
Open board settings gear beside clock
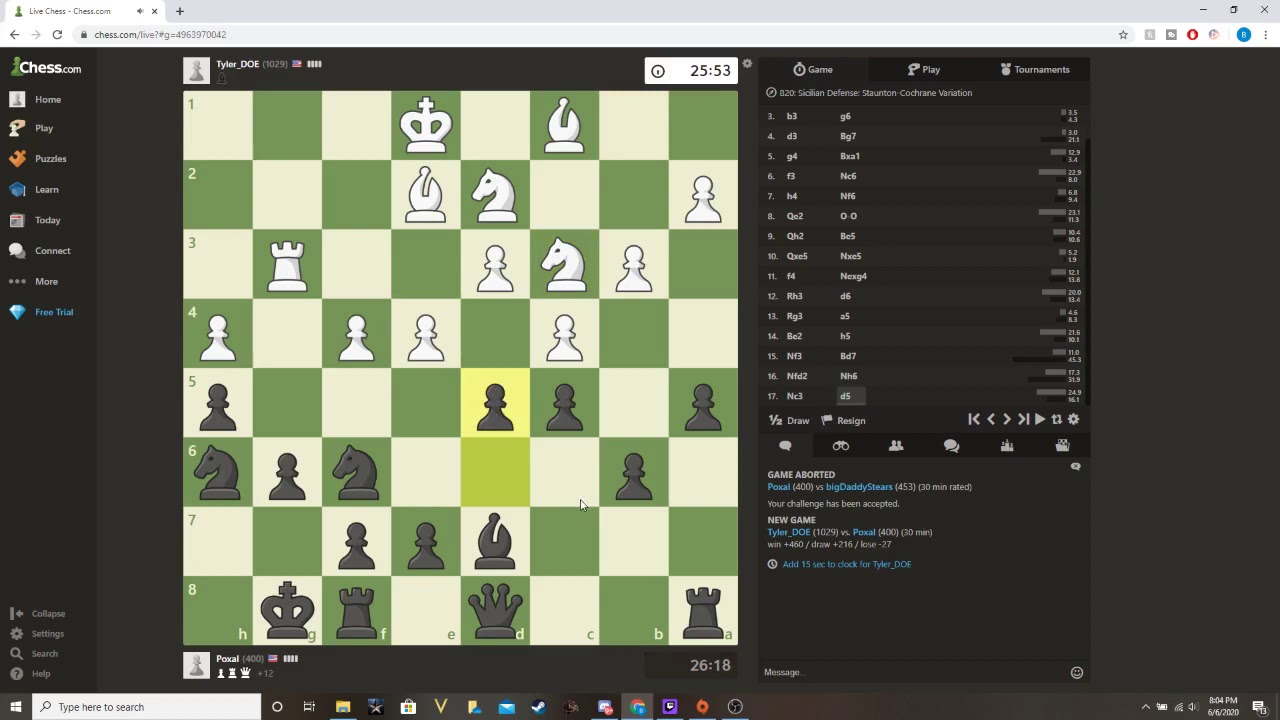pos(747,64)
